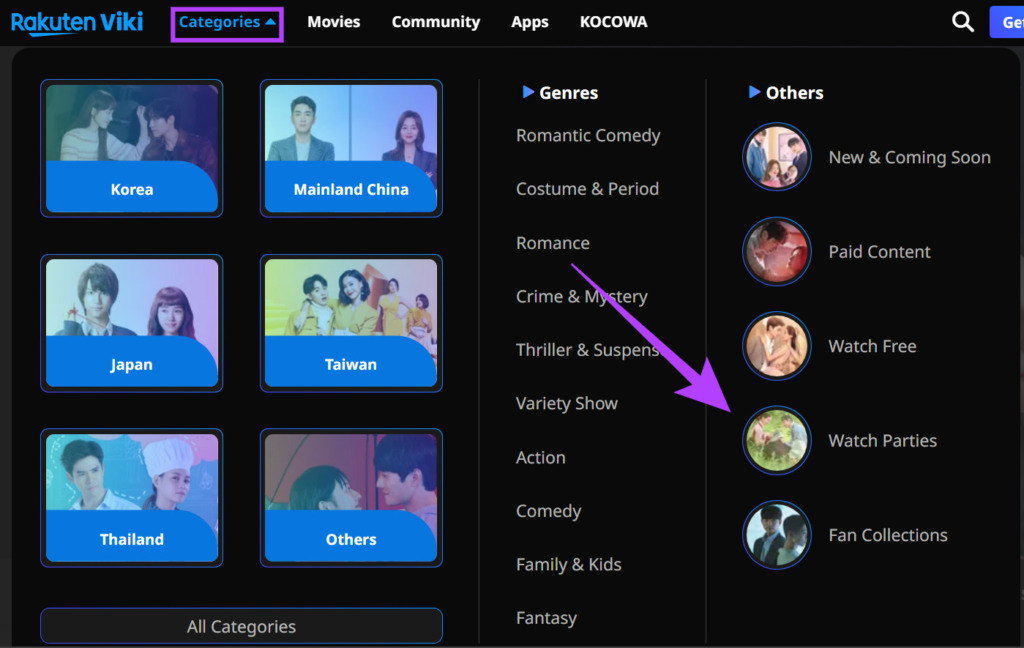Open the Community menu item
This screenshot has height=648, width=1024.
[435, 22]
